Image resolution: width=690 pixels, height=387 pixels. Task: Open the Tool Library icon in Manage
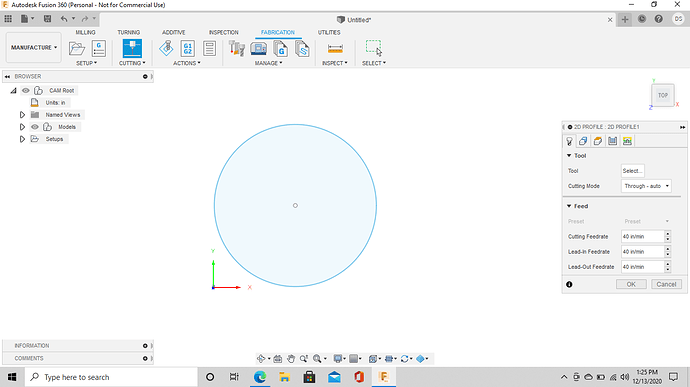click(237, 48)
